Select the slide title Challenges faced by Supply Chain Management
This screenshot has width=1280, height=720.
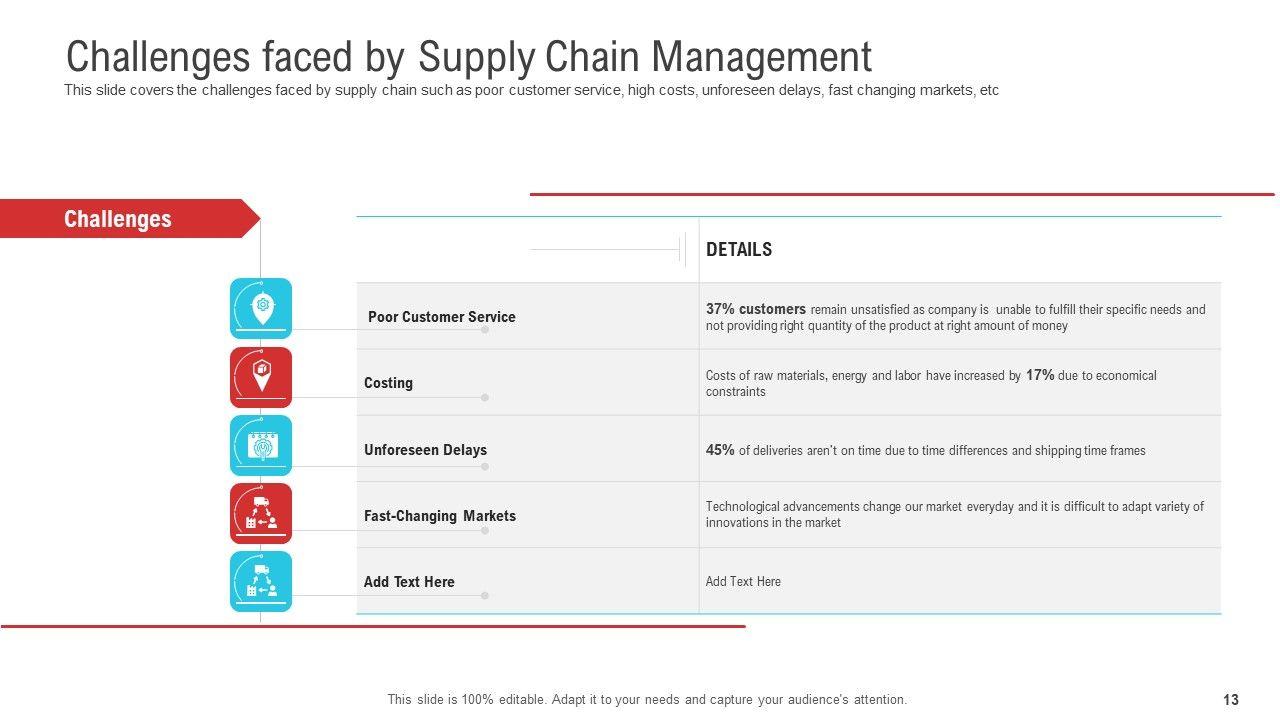[x=468, y=56]
